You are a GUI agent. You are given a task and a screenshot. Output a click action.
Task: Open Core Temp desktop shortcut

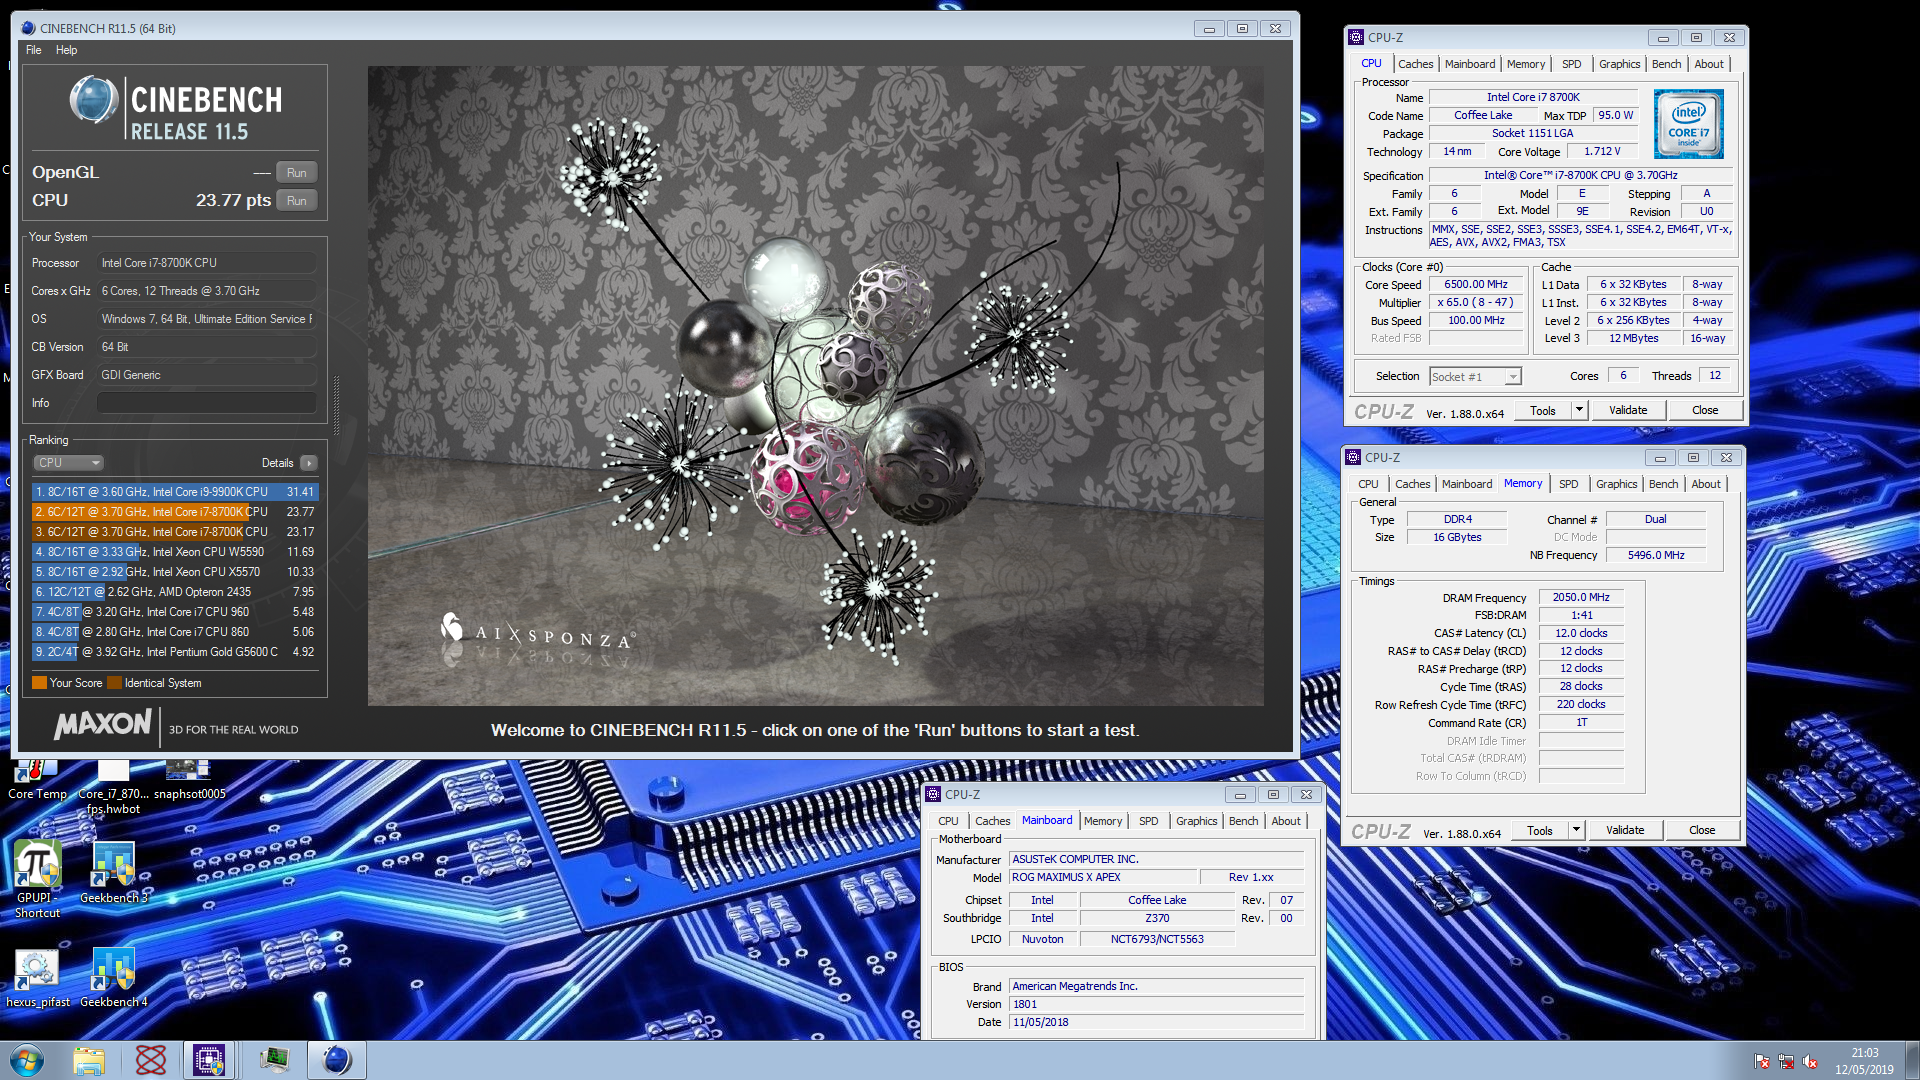click(37, 780)
